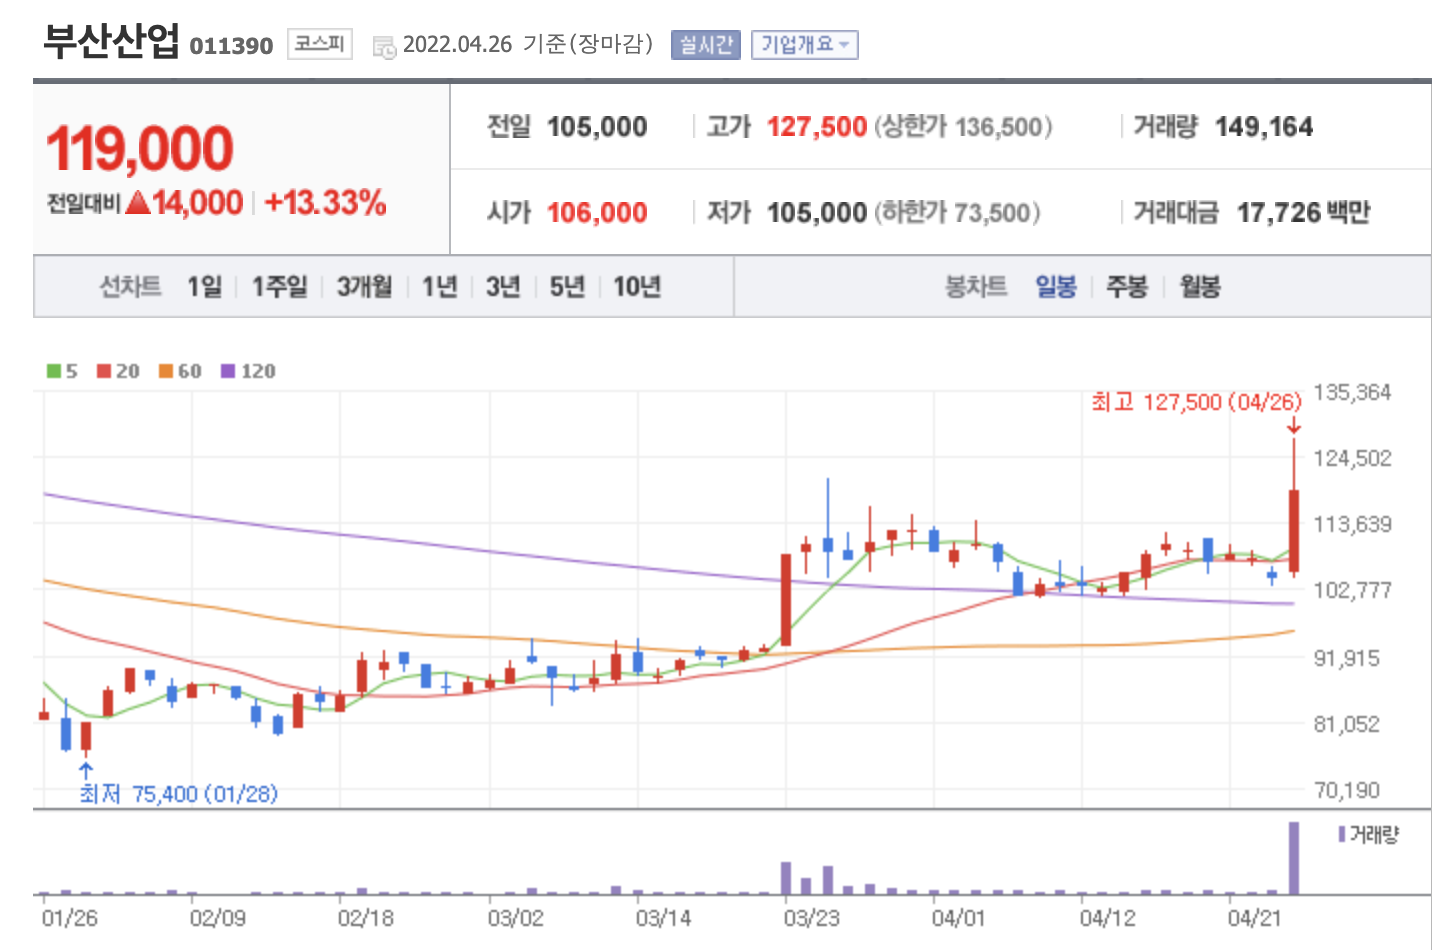The image size is (1432, 950).
Task: Select the 10년 line chart tab
Action: (x=637, y=287)
